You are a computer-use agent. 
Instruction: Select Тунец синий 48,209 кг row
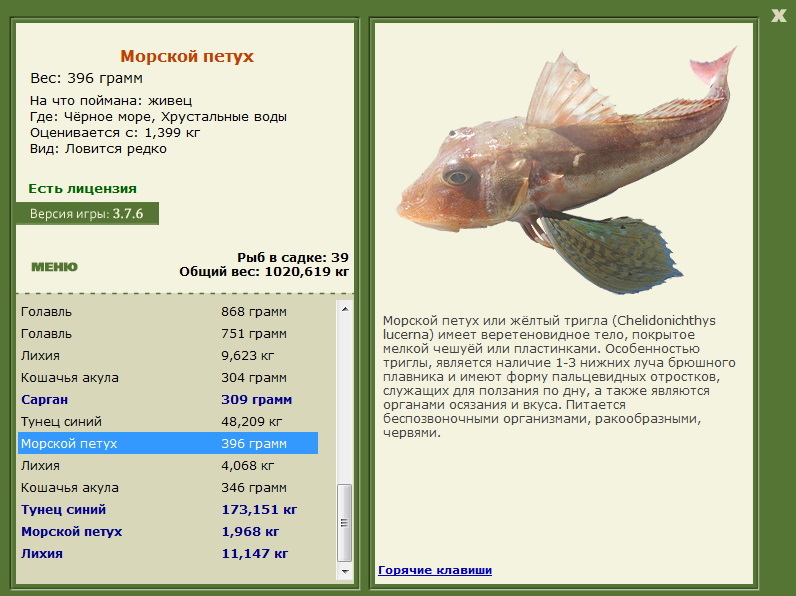(x=168, y=421)
